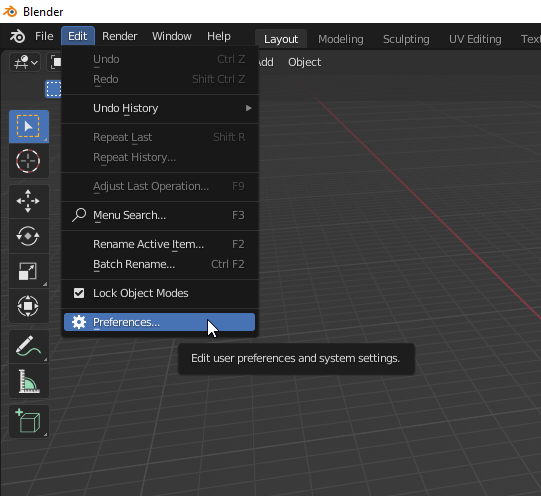Select the Move tool
Image resolution: width=541 pixels, height=496 pixels.
pos(29,201)
